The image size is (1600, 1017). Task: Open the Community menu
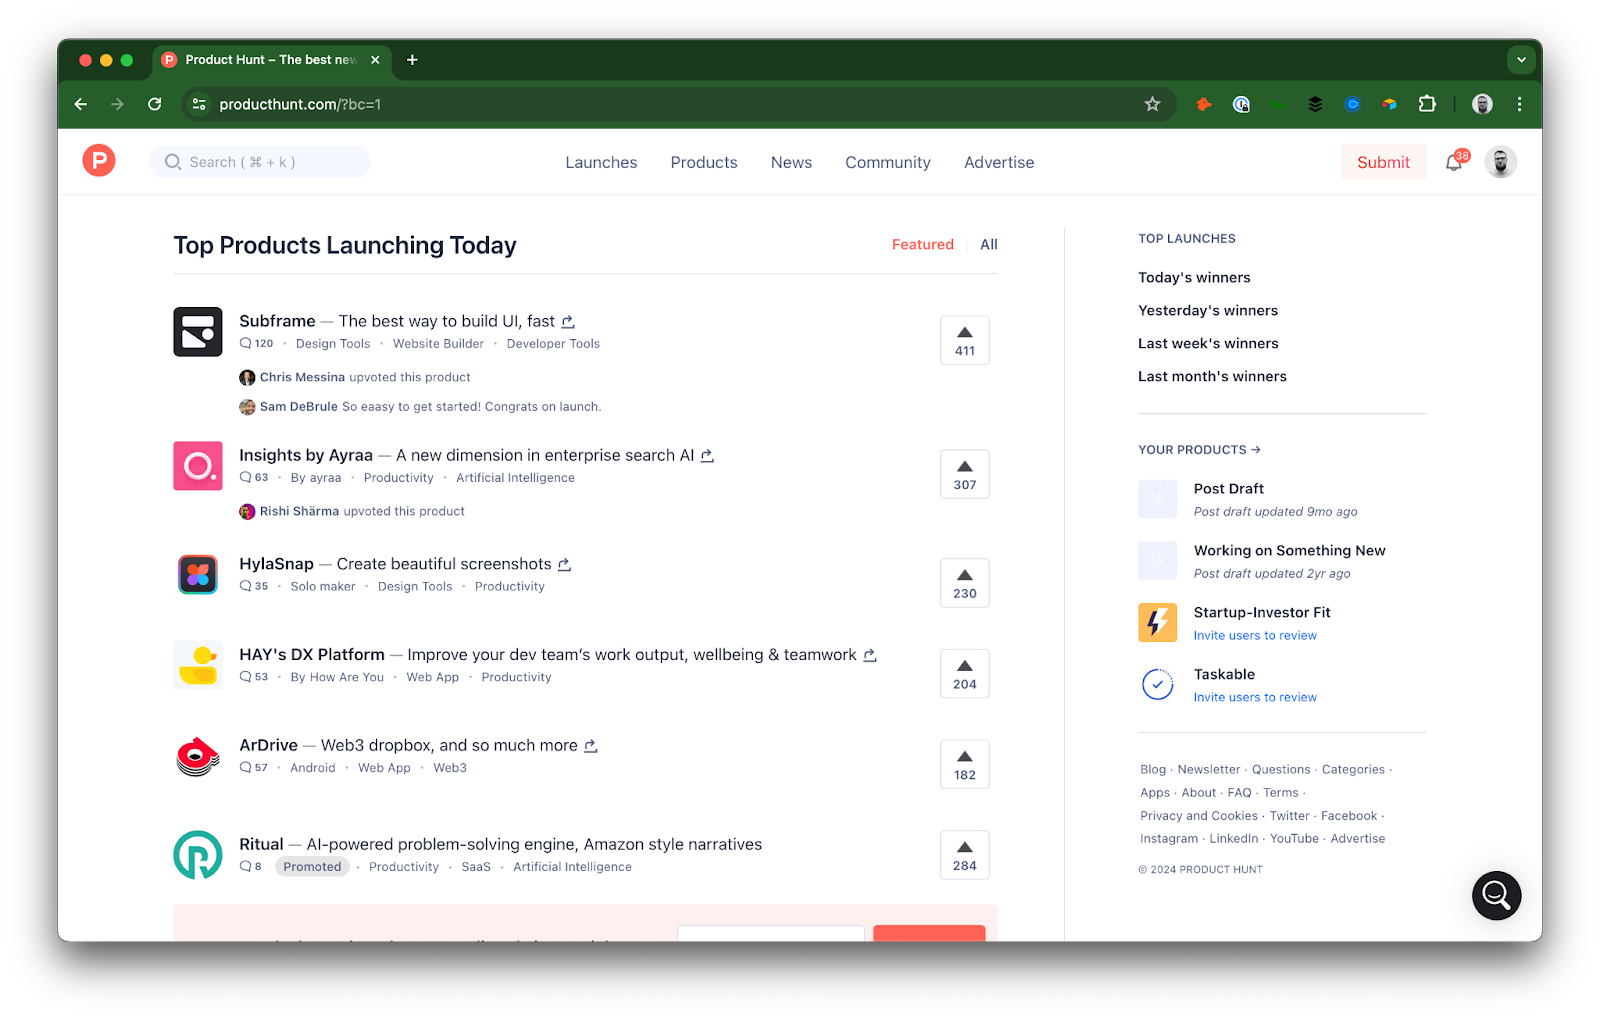(888, 162)
